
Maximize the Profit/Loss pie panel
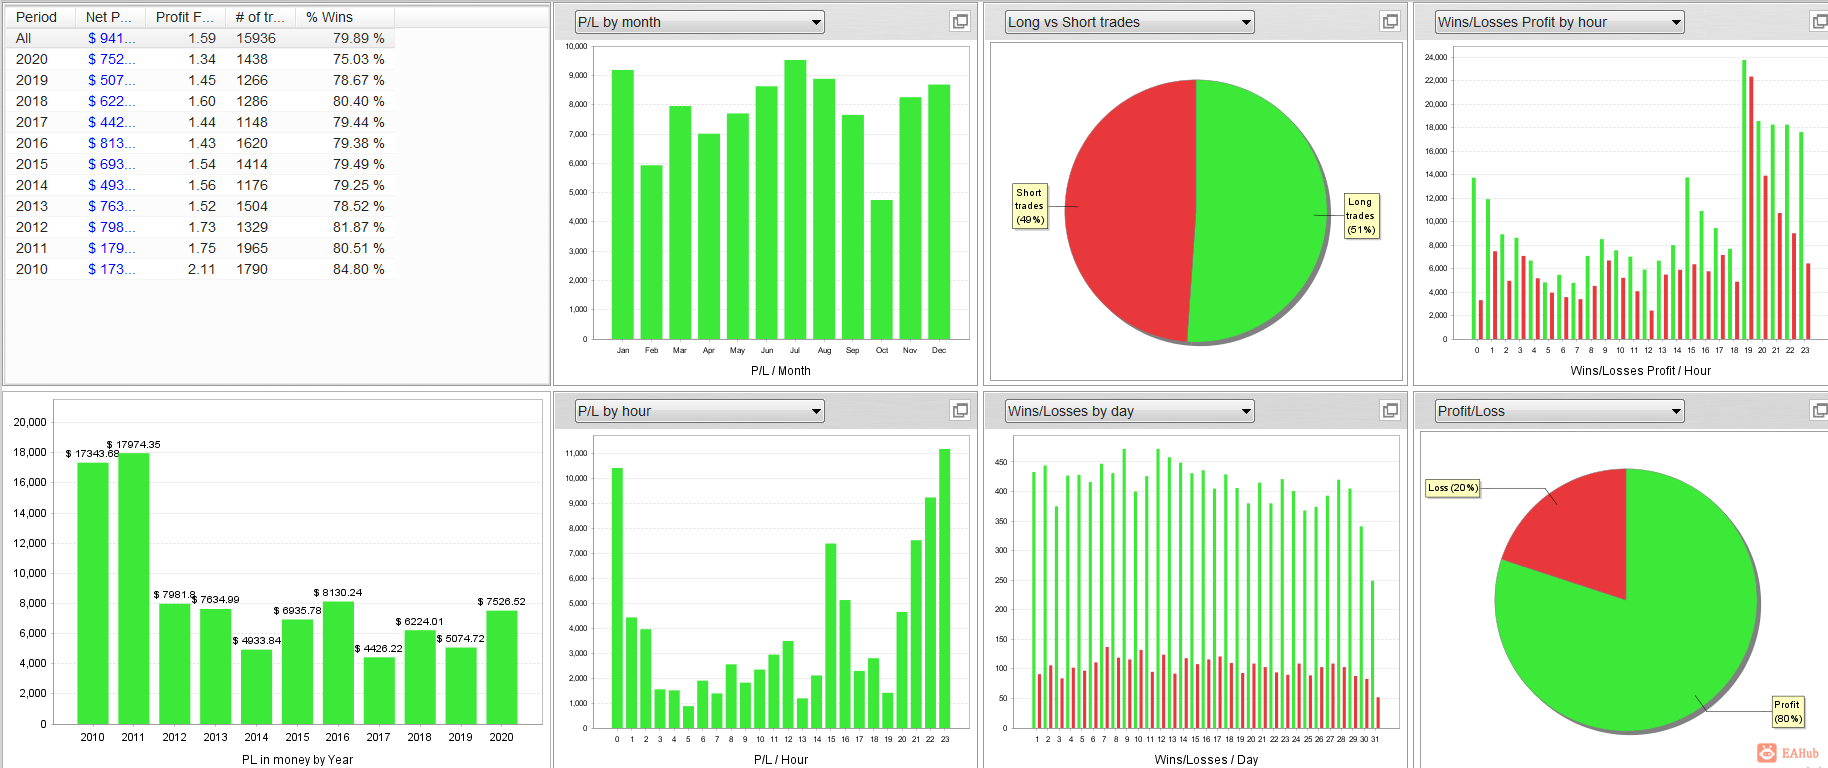click(x=1820, y=411)
